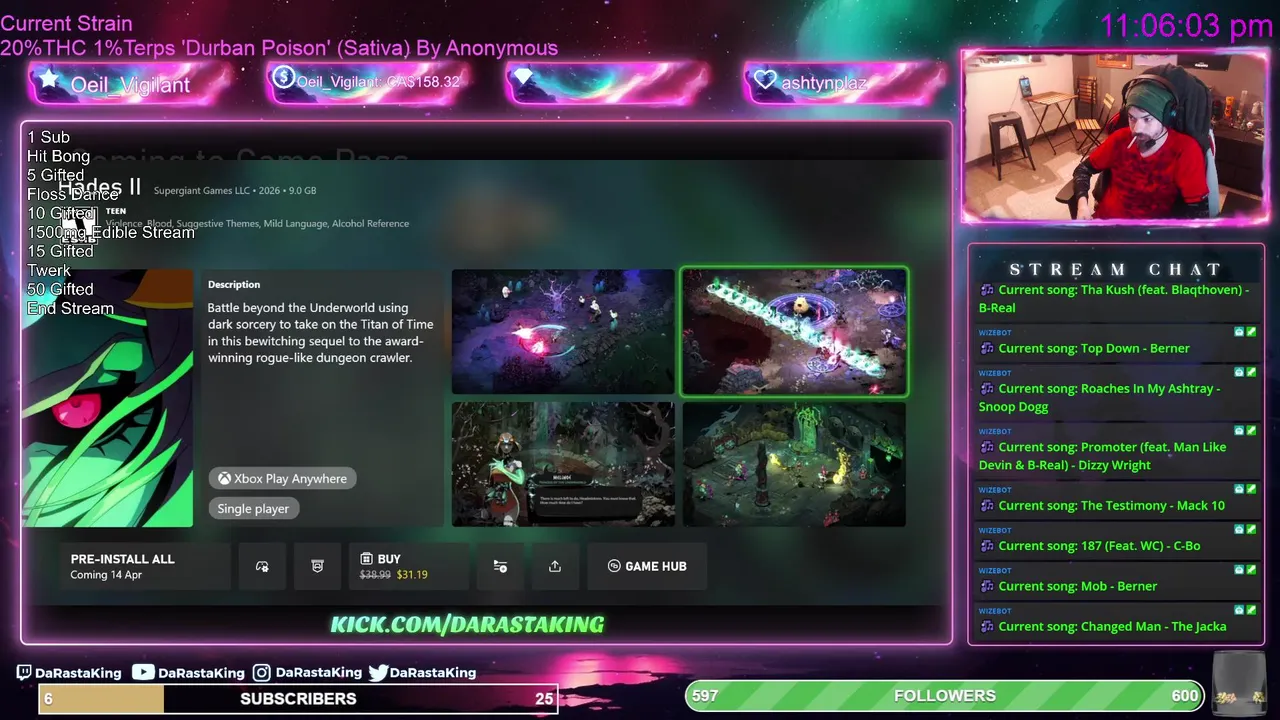This screenshot has height=720, width=1280.
Task: Open the Game Hub button
Action: pyautogui.click(x=647, y=567)
